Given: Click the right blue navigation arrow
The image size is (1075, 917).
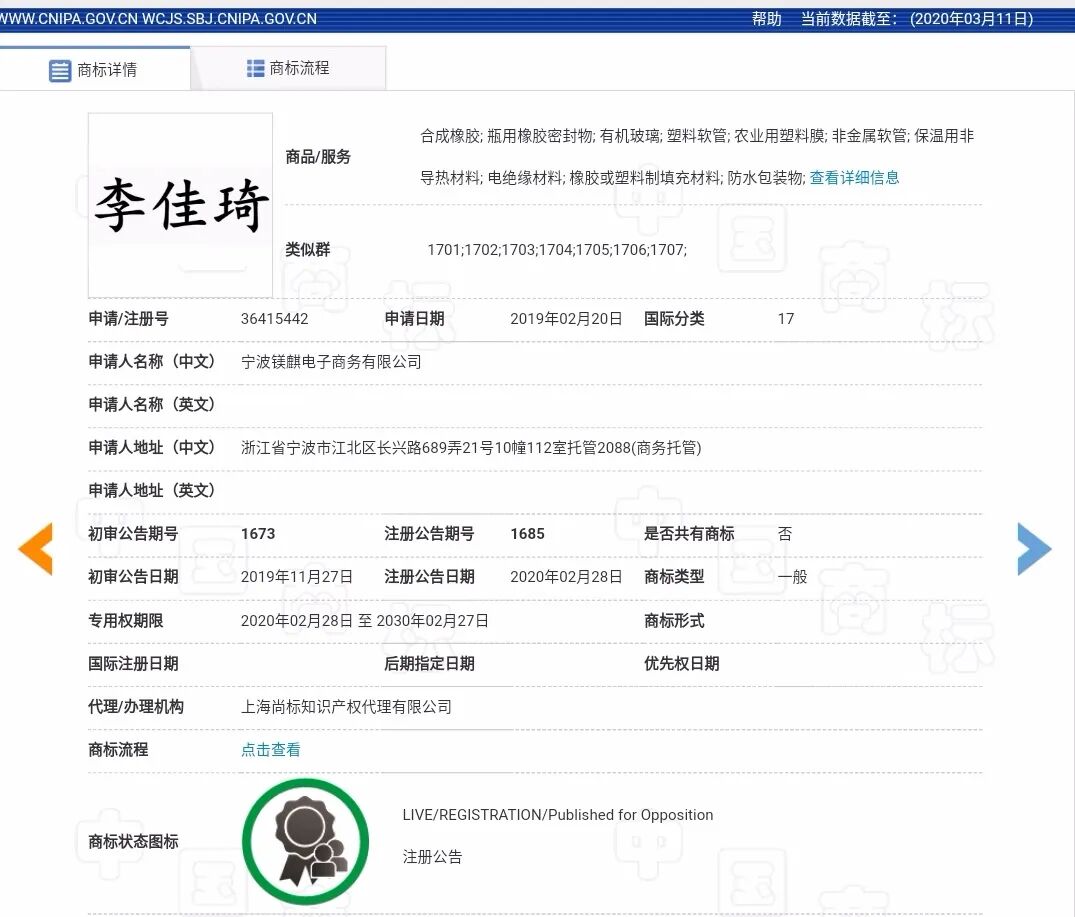Looking at the screenshot, I should pyautogui.click(x=1035, y=549).
